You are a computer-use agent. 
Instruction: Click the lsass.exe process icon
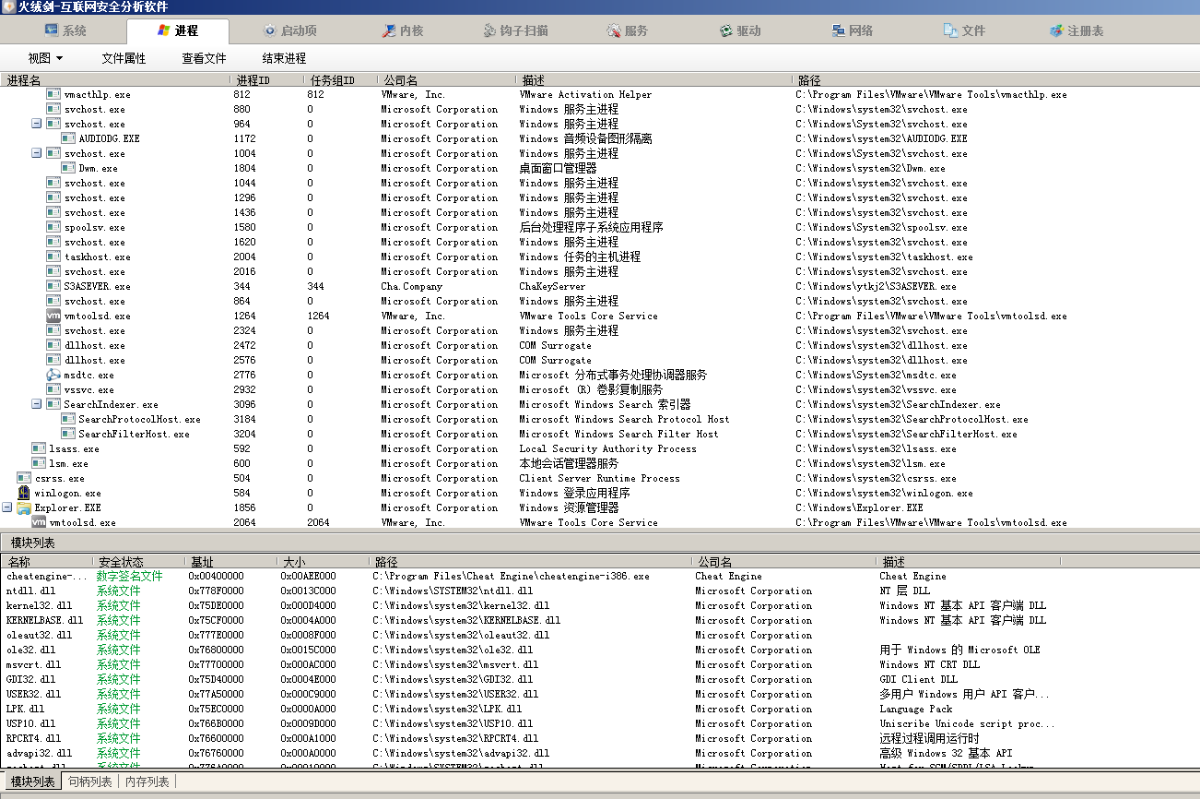38,449
